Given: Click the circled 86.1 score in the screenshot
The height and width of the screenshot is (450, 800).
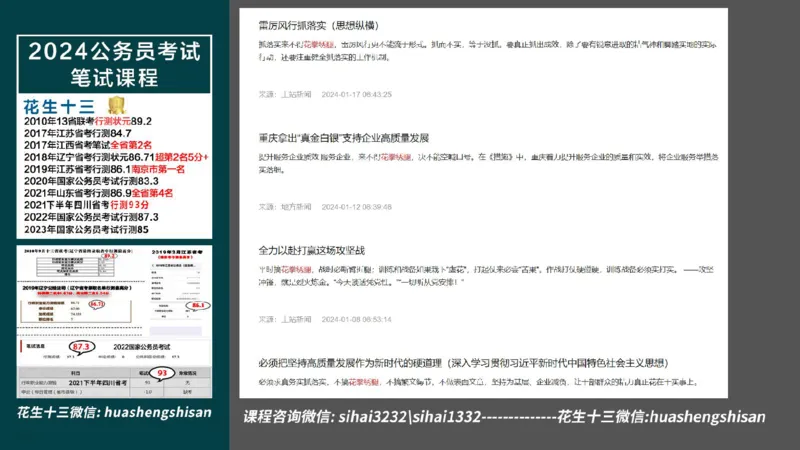Looking at the screenshot, I should click(x=198, y=305).
